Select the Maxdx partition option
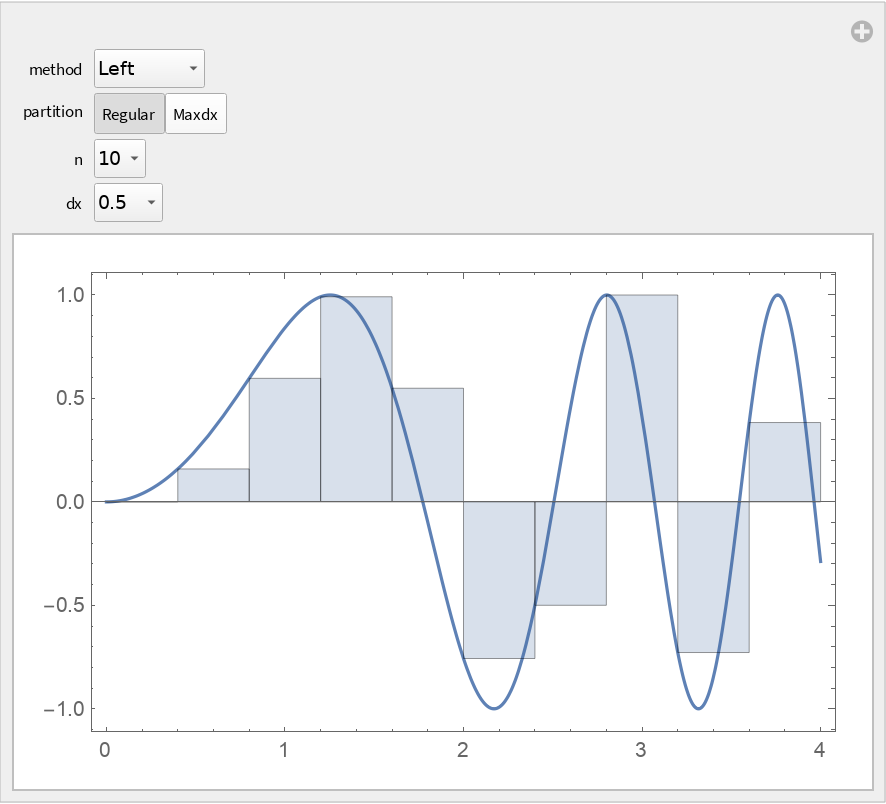886x804 pixels. click(195, 113)
